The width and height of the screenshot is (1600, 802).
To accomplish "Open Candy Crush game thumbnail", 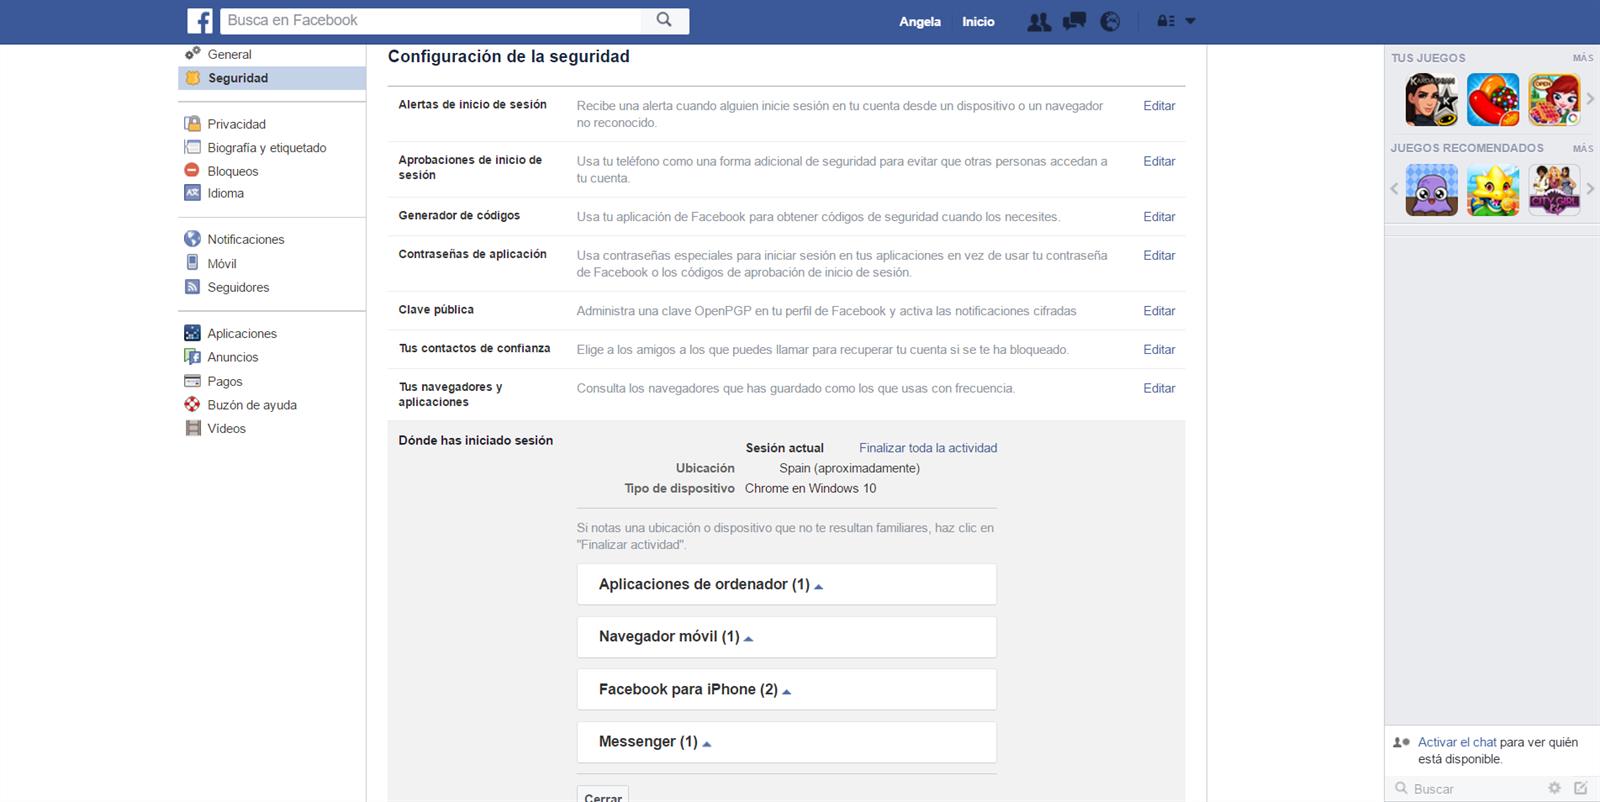I will 1493,100.
